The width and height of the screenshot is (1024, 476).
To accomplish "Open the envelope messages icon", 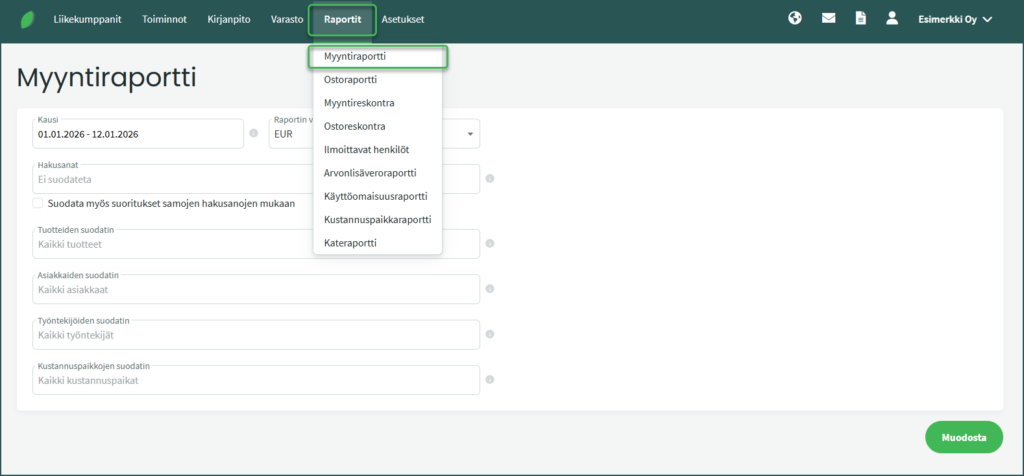I will coord(828,18).
